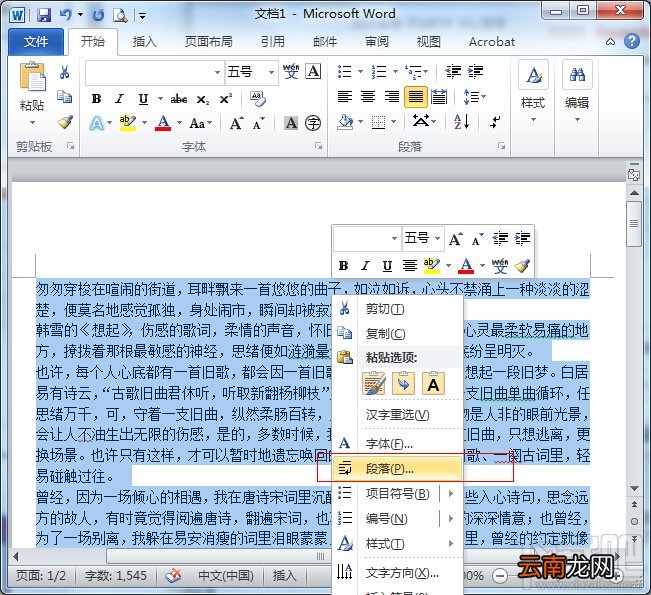The height and width of the screenshot is (595, 651).
Task: Click Merge Formatting paste option
Action: click(x=404, y=383)
